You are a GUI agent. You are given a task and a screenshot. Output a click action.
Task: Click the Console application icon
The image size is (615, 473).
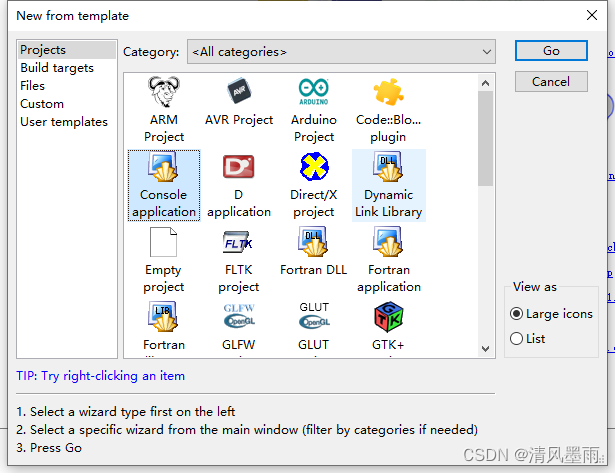point(164,167)
